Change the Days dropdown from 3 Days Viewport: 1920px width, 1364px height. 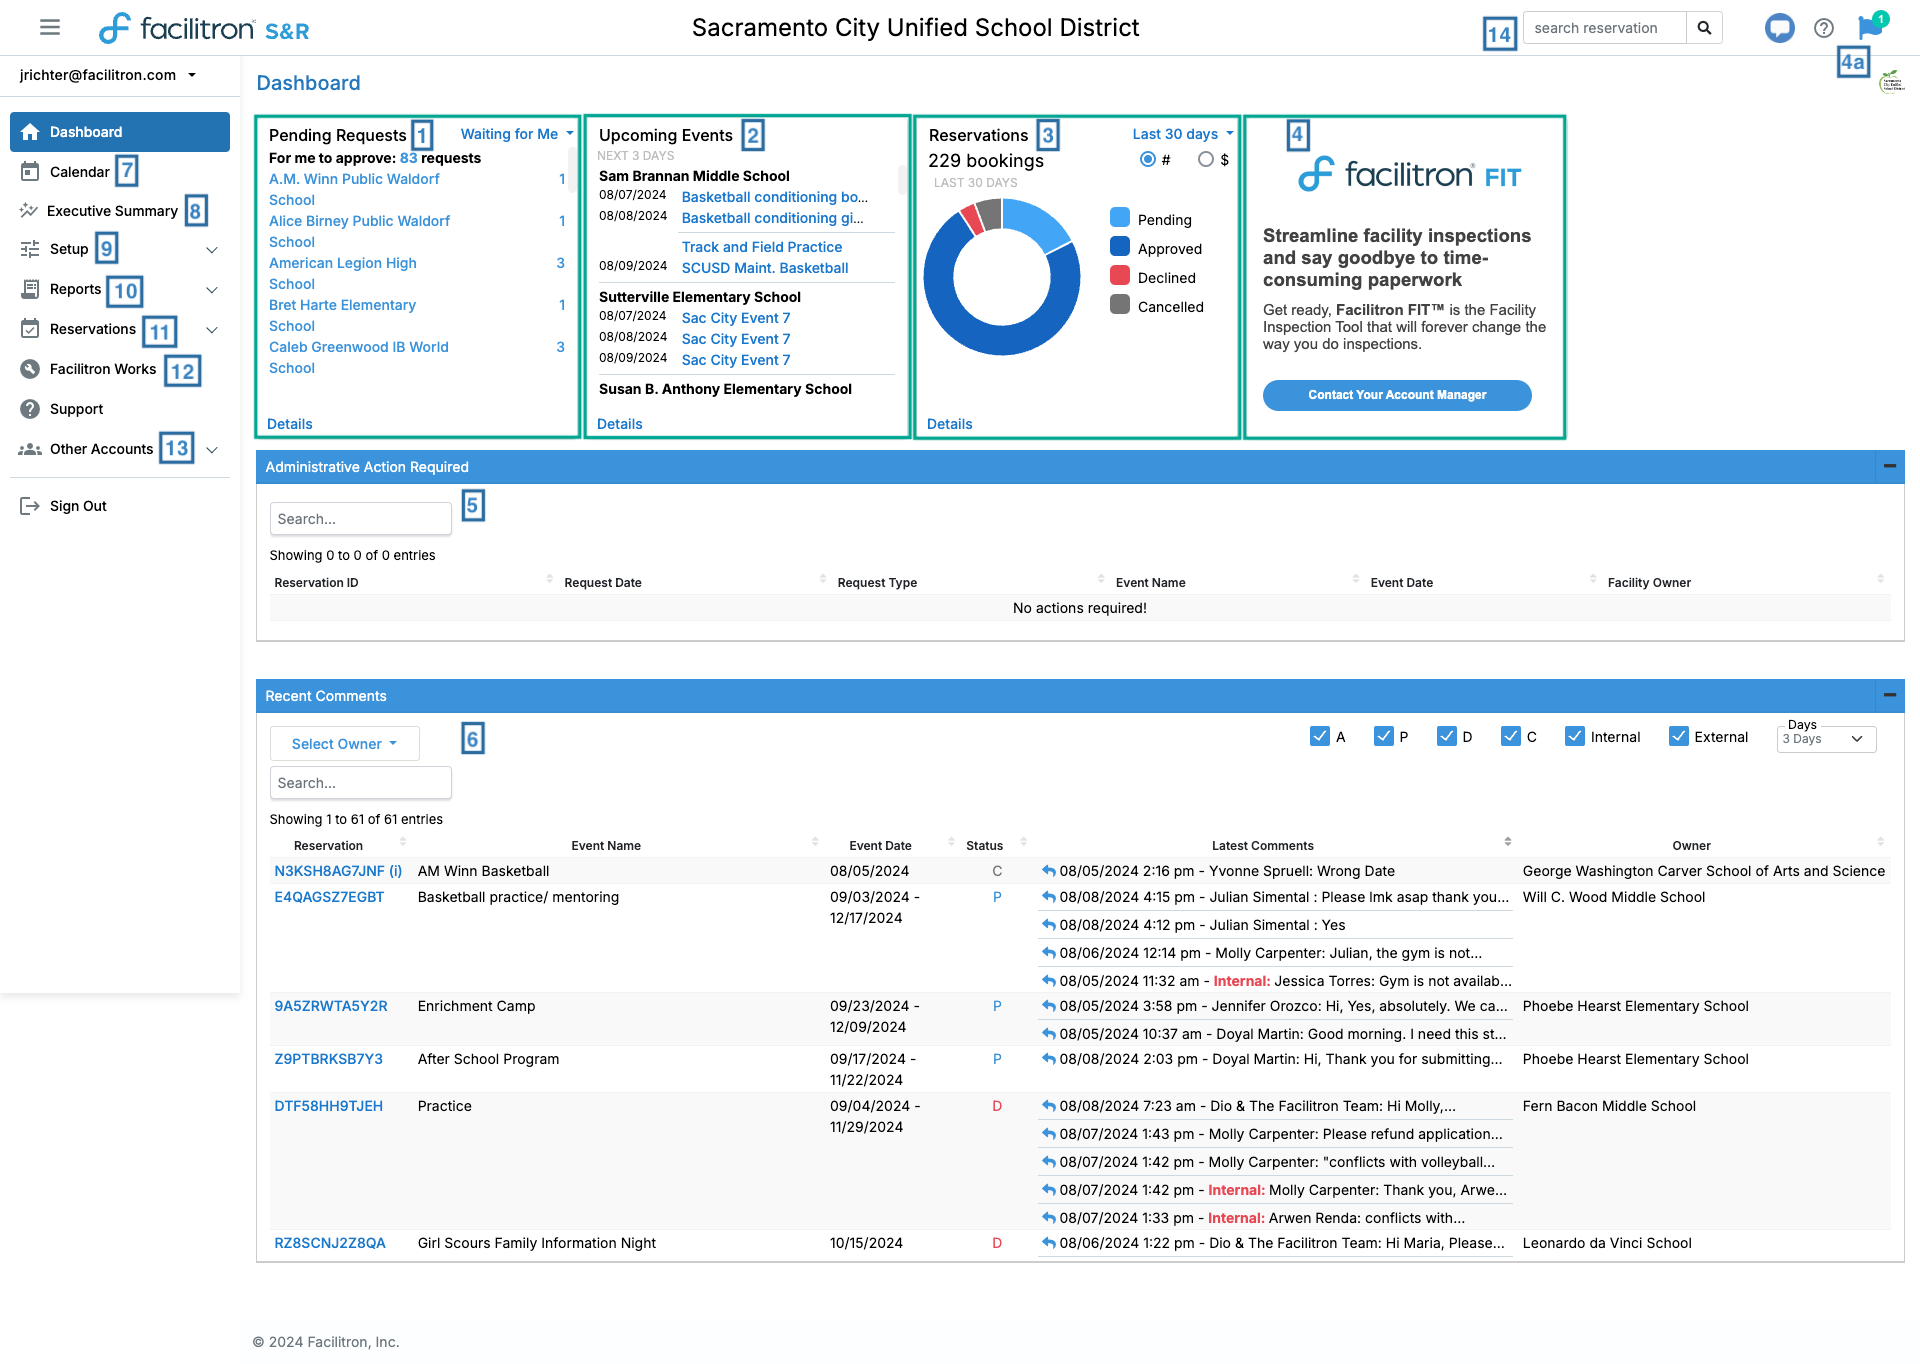coord(1826,739)
